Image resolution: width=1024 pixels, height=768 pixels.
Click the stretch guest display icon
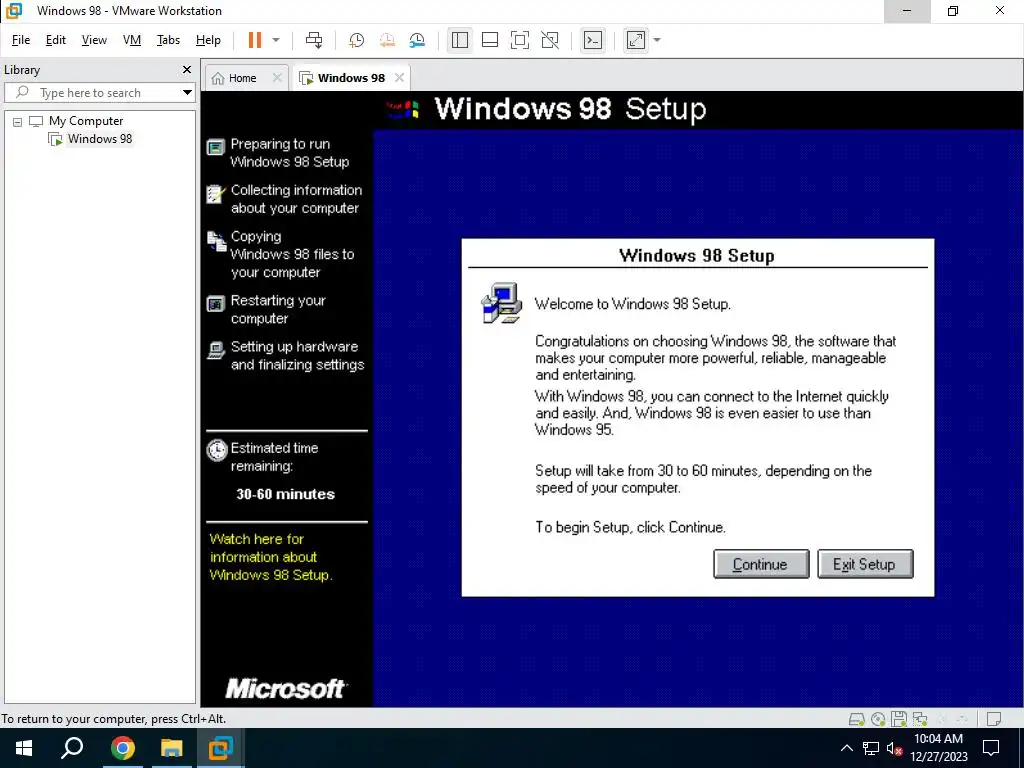(x=635, y=40)
